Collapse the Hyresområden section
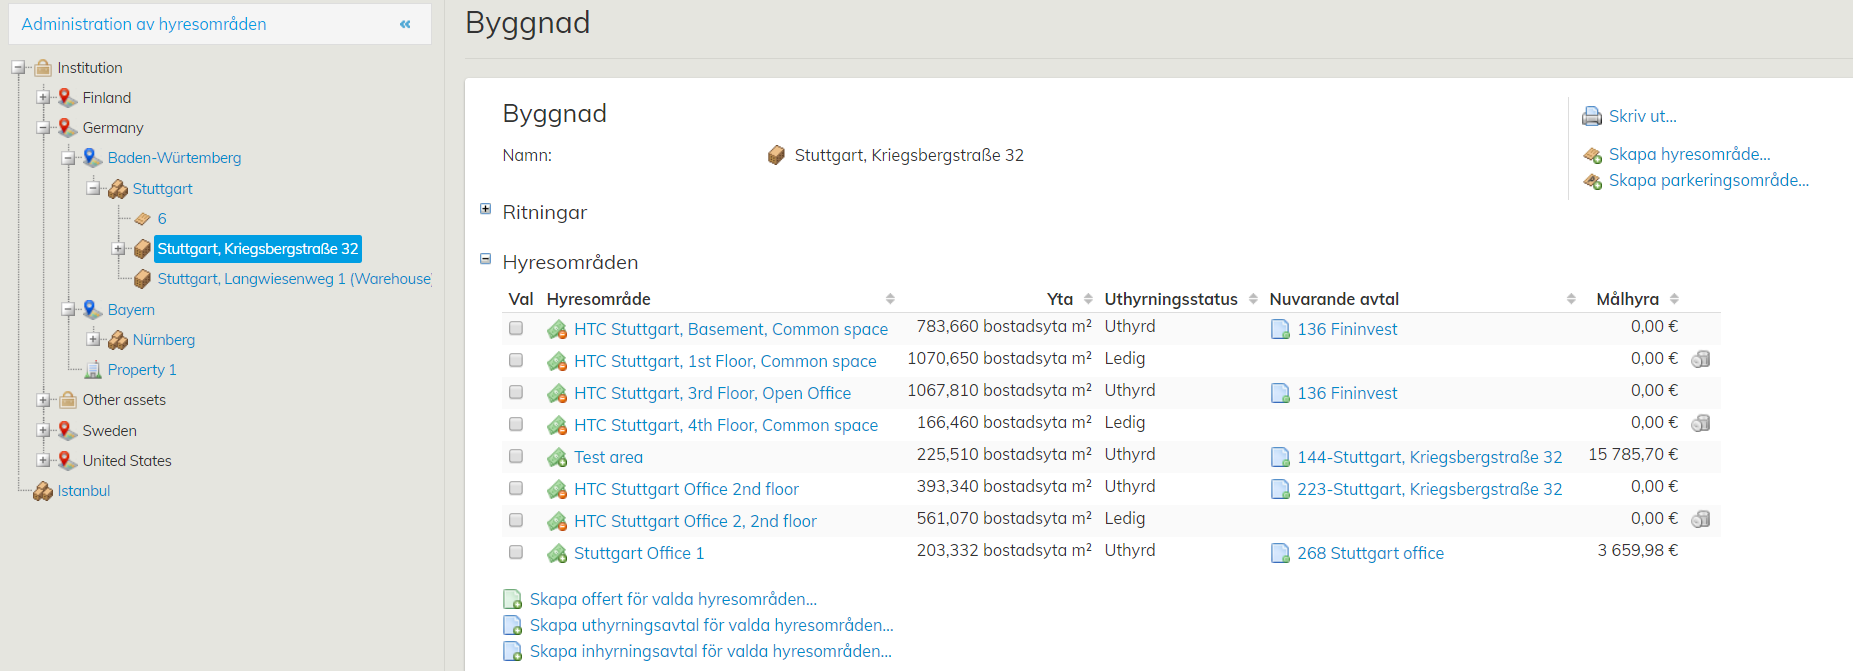 485,259
